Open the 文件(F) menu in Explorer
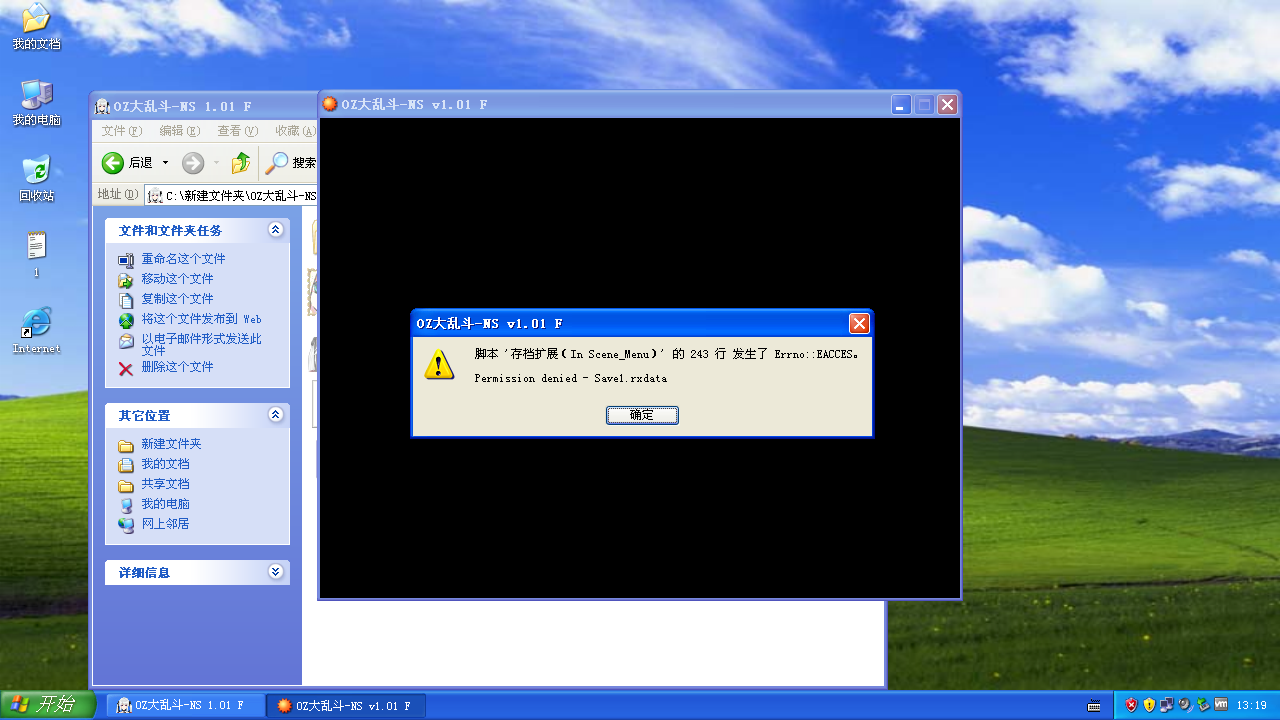 pos(121,131)
